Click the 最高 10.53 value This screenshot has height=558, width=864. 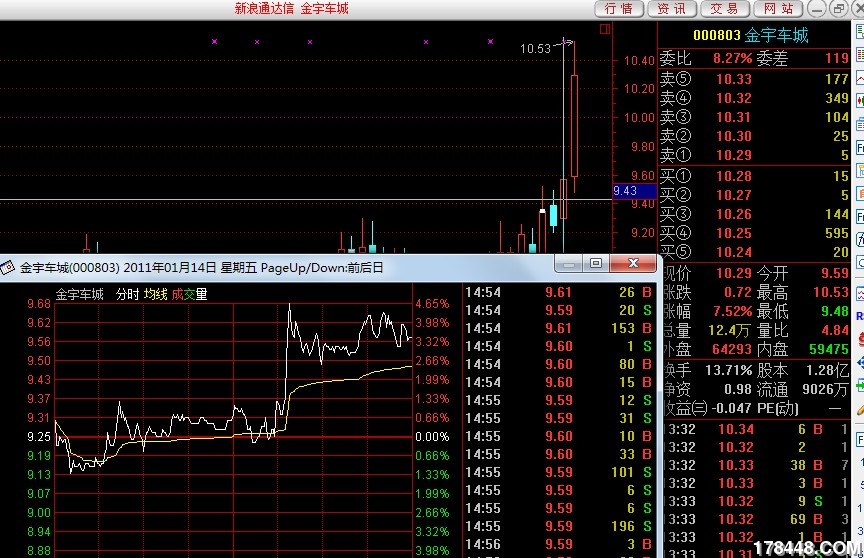[x=831, y=292]
